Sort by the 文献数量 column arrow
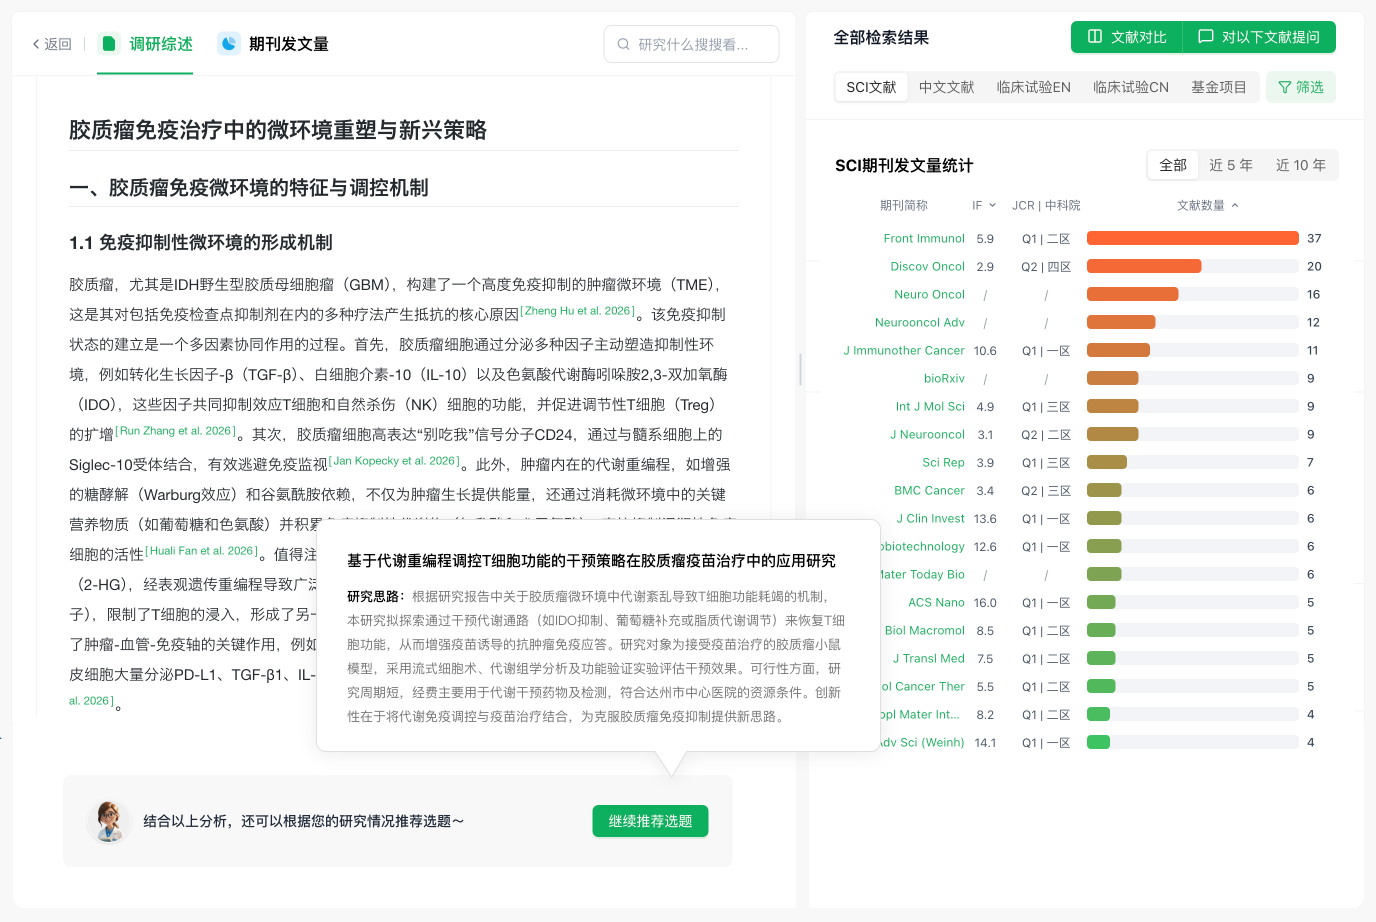Viewport: 1376px width, 922px height. (1235, 205)
